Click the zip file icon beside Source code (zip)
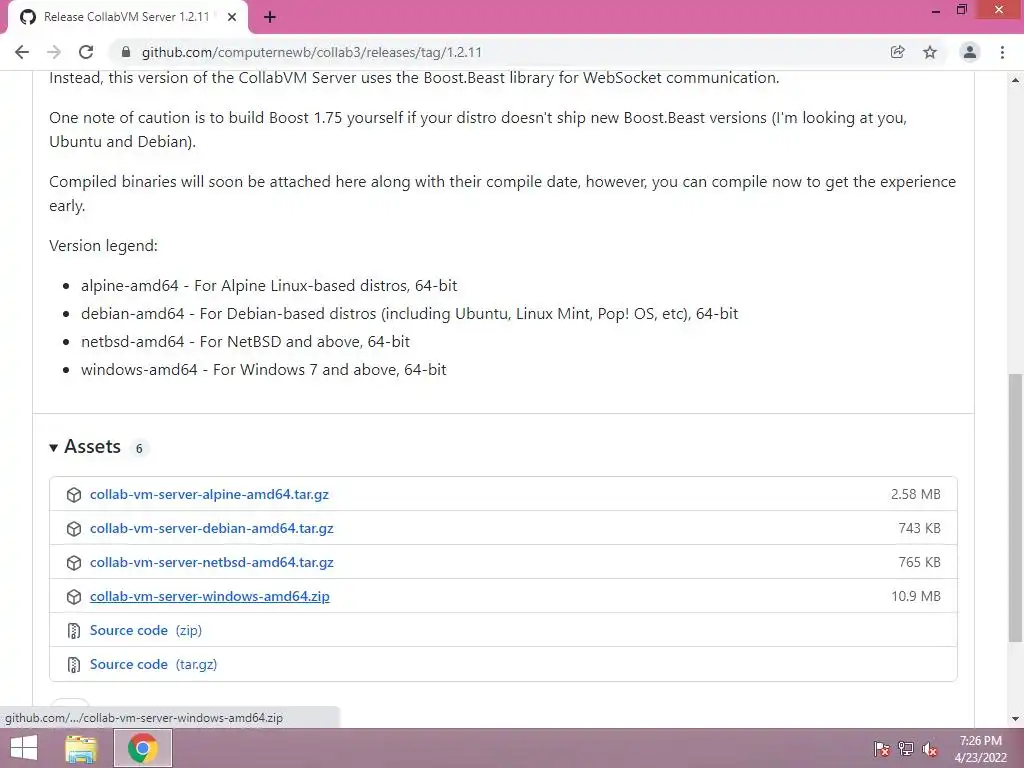 click(x=74, y=631)
